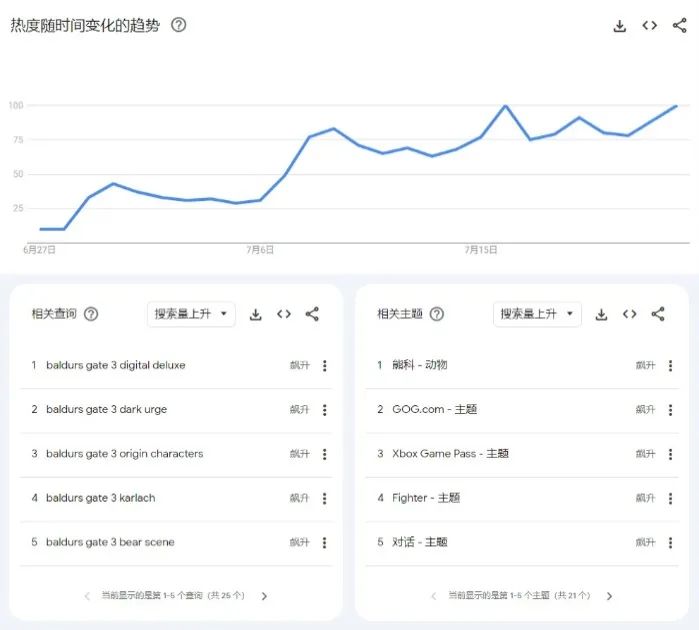Open query baldurs gate 3 digital deluxe
699x630 pixels.
pos(115,365)
